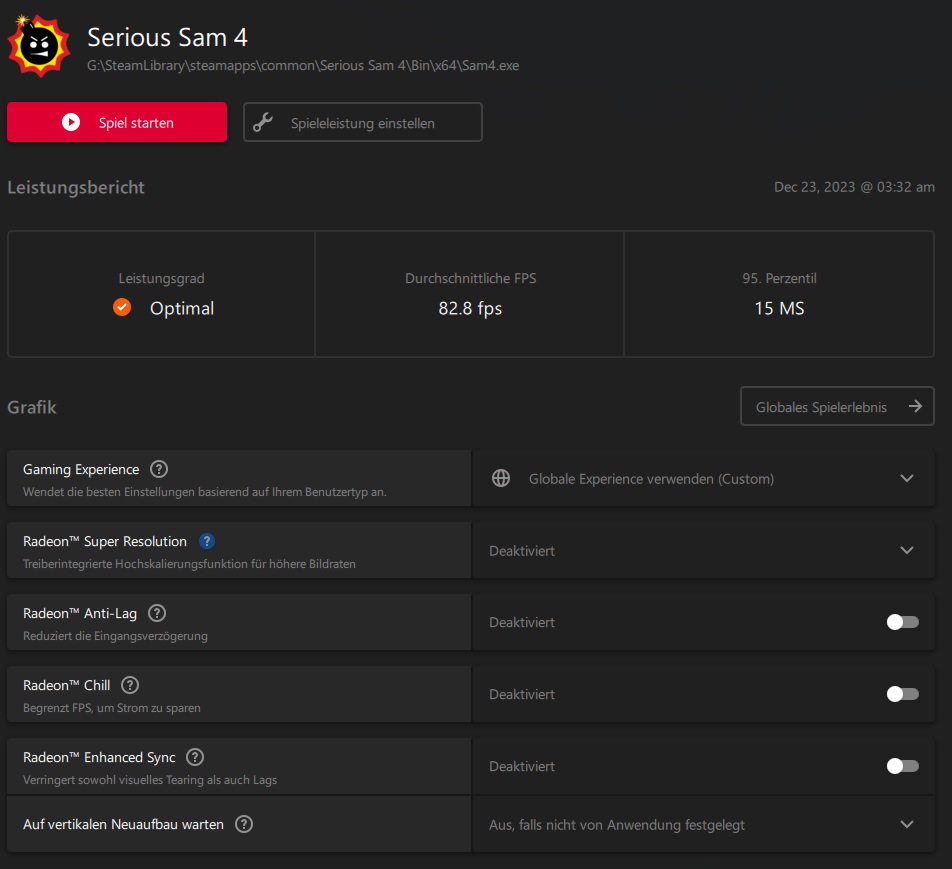The width and height of the screenshot is (952, 869).
Task: Click the globe icon in Gaming Experience dropdown
Action: tap(501, 479)
